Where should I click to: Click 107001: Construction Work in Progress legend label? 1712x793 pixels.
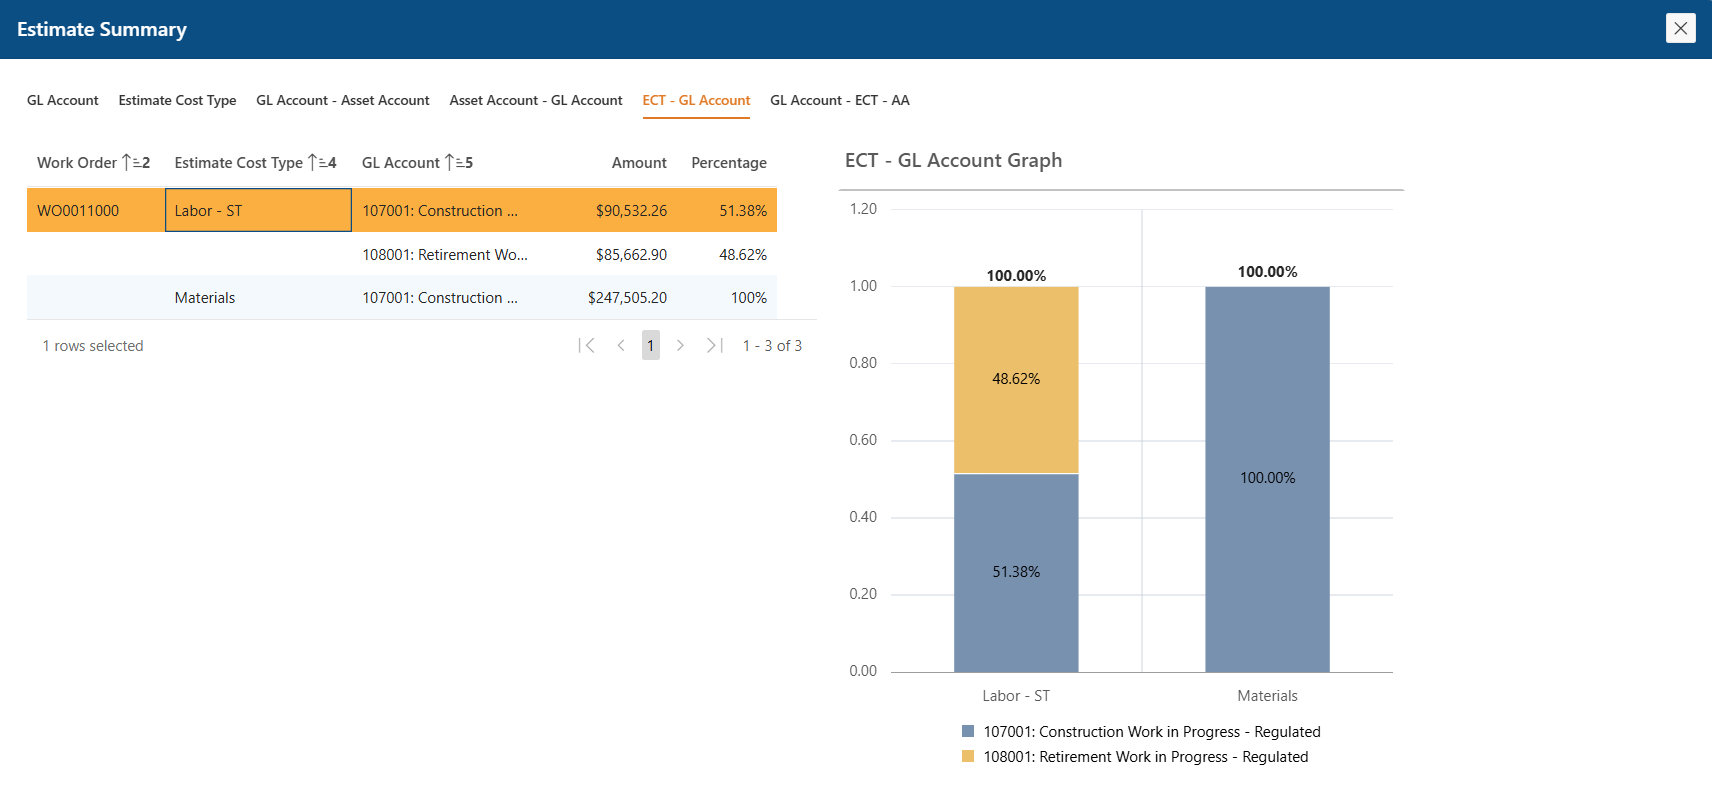[1152, 732]
